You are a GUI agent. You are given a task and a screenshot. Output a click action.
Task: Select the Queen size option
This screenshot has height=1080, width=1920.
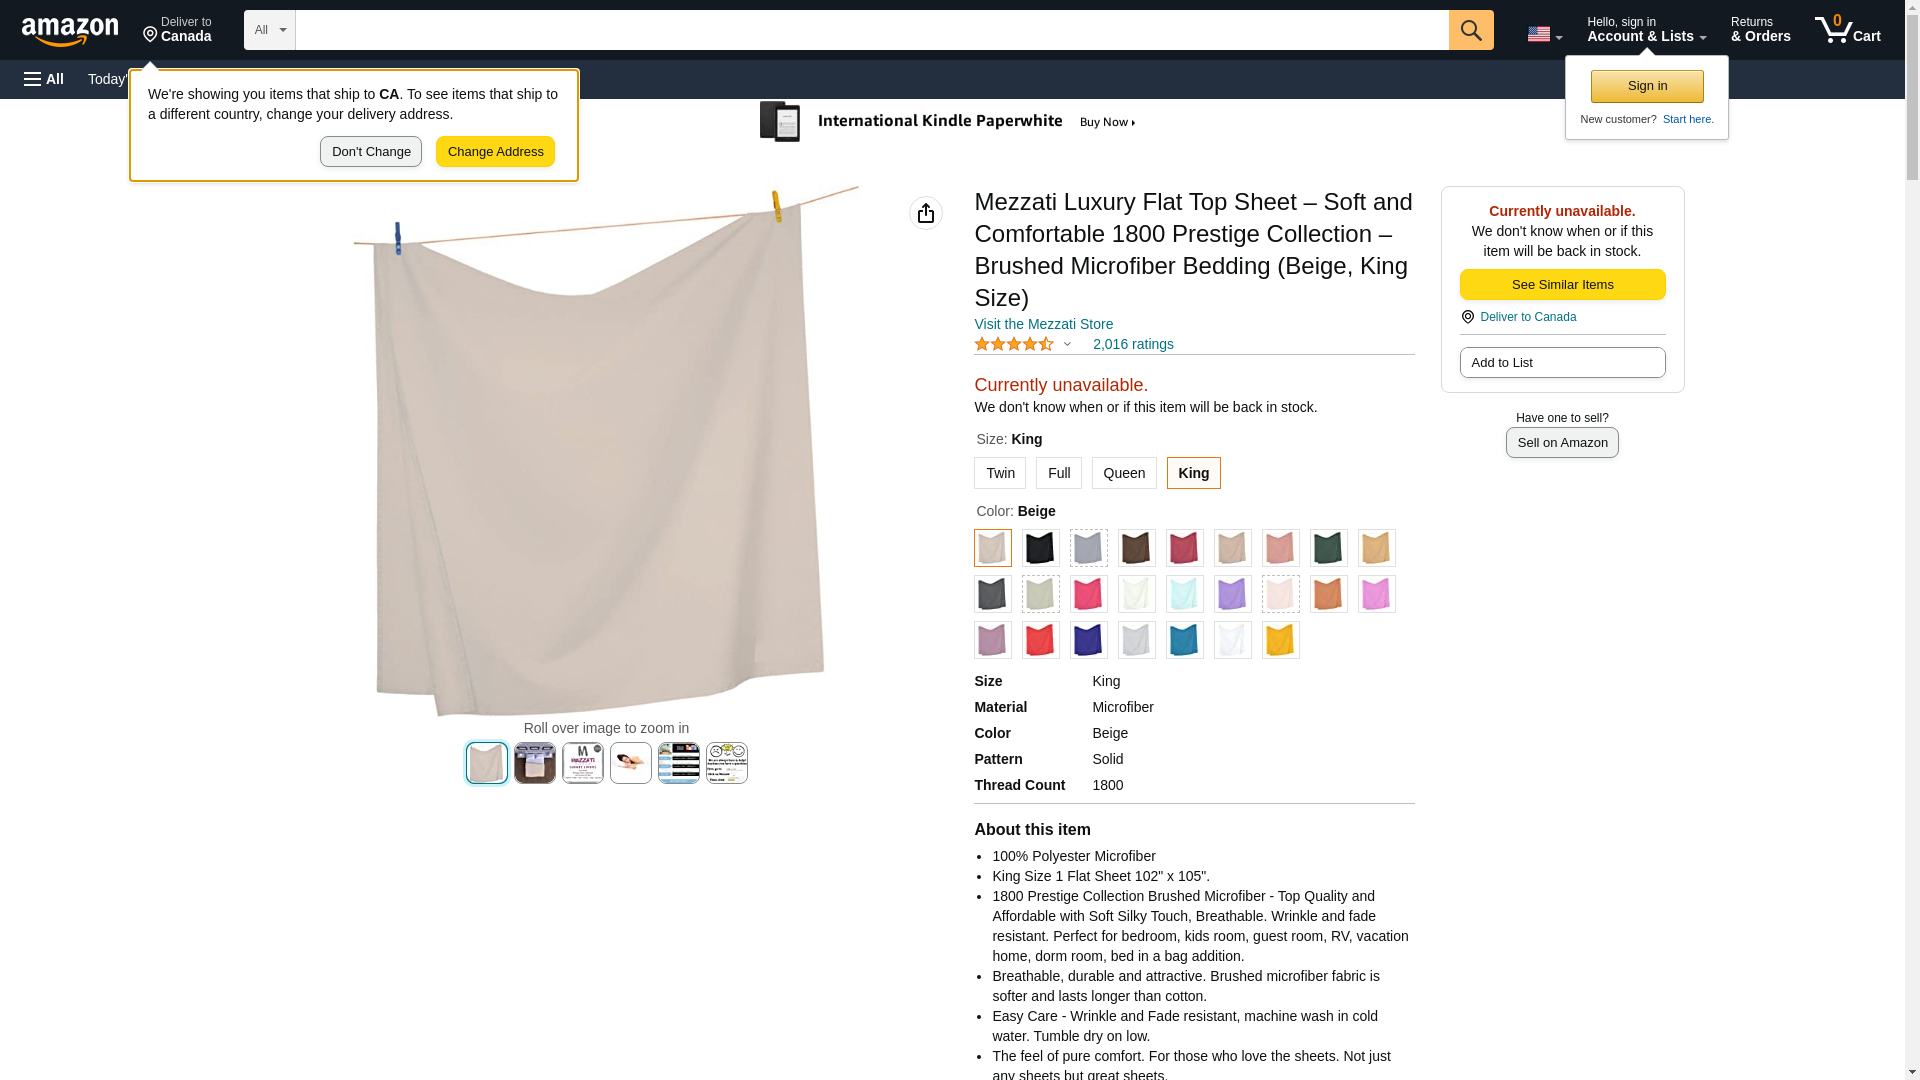click(x=1124, y=473)
